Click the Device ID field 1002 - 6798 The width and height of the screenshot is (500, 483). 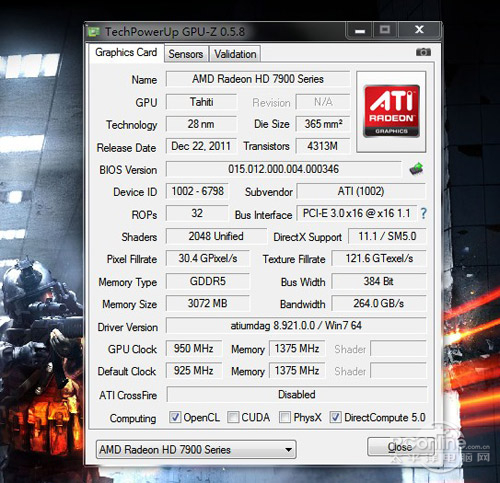pos(197,191)
